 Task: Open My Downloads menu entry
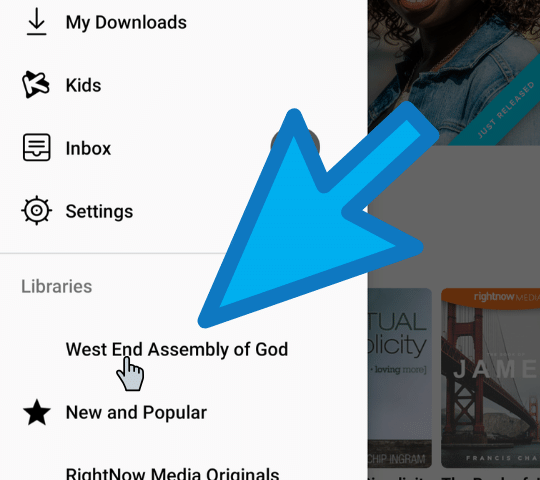126,23
